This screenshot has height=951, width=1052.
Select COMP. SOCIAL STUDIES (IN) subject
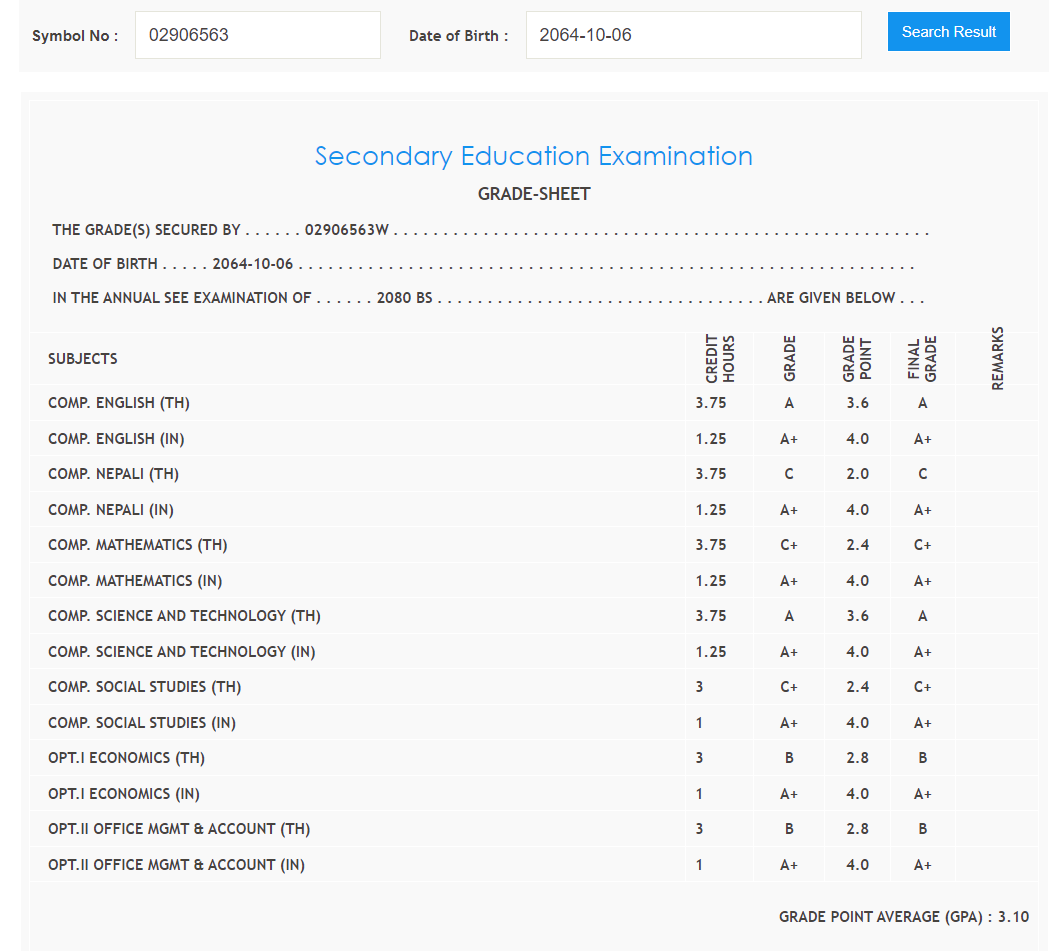142,723
